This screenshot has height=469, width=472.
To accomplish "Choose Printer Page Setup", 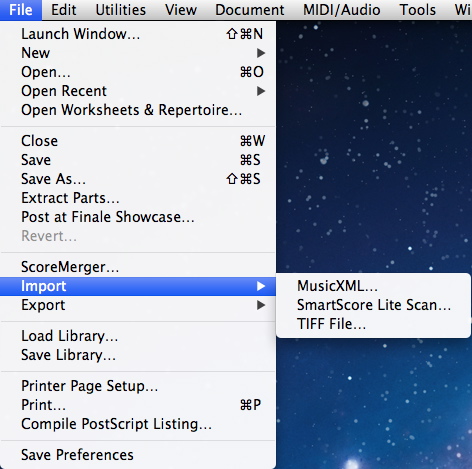I will [x=138, y=386].
